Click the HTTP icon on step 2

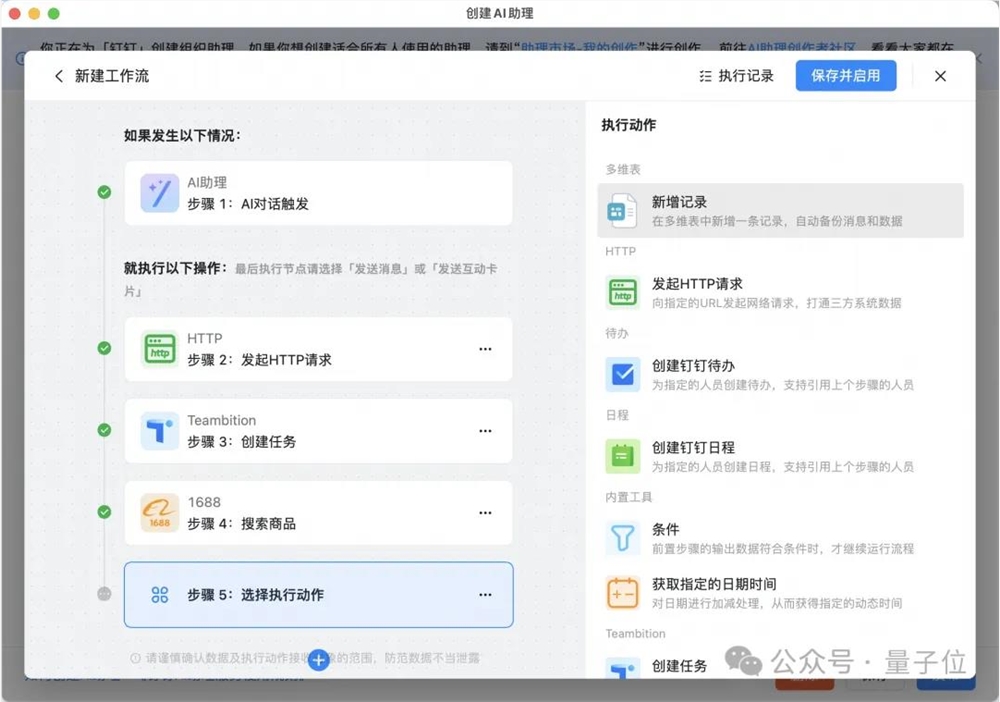[x=159, y=348]
